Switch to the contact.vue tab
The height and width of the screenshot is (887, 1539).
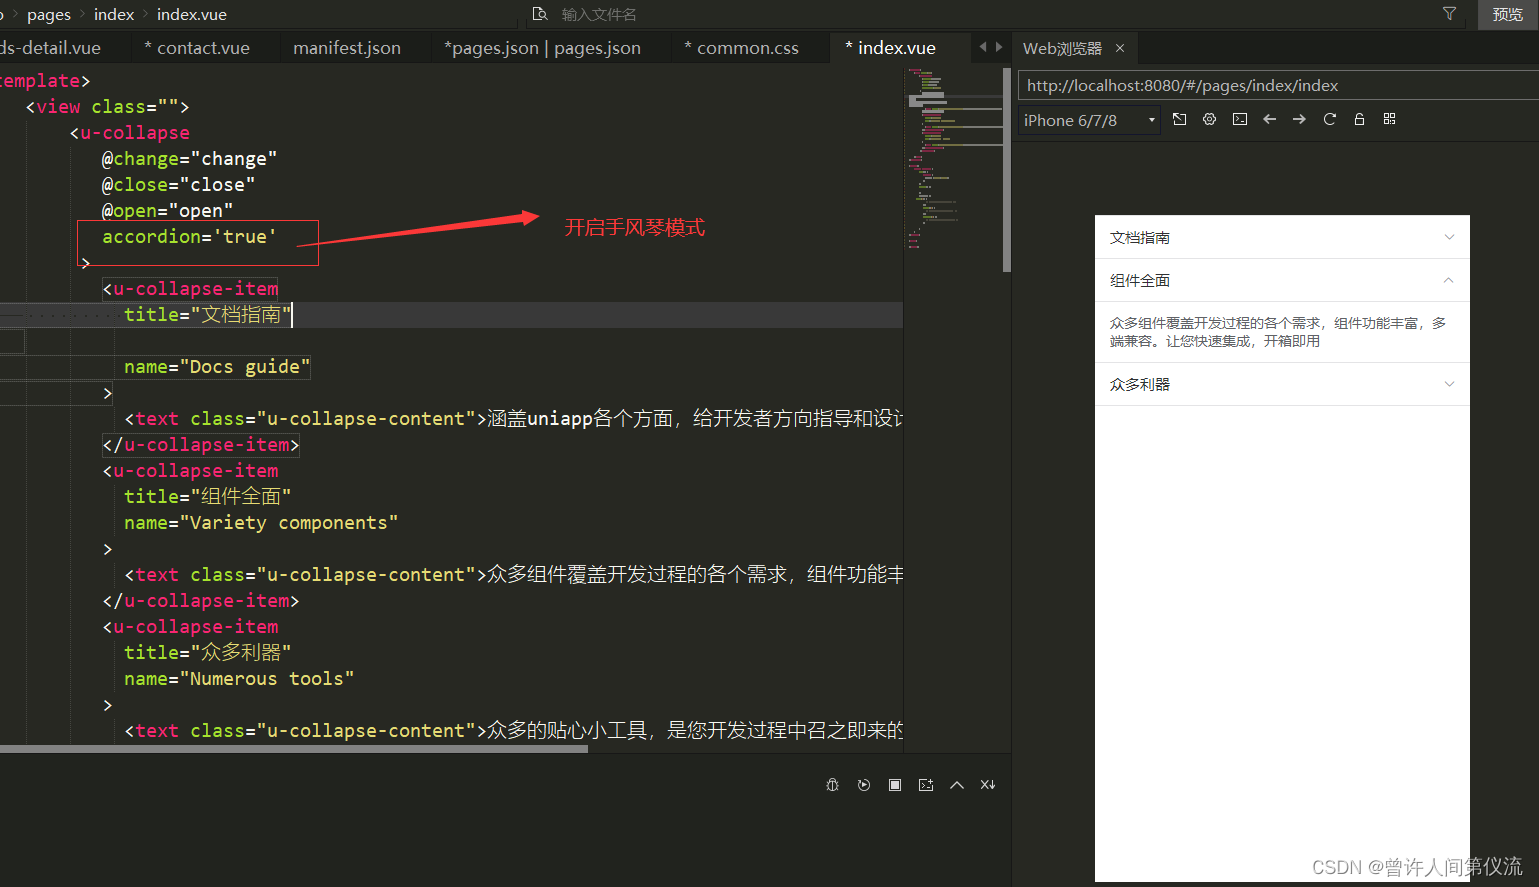pos(204,47)
